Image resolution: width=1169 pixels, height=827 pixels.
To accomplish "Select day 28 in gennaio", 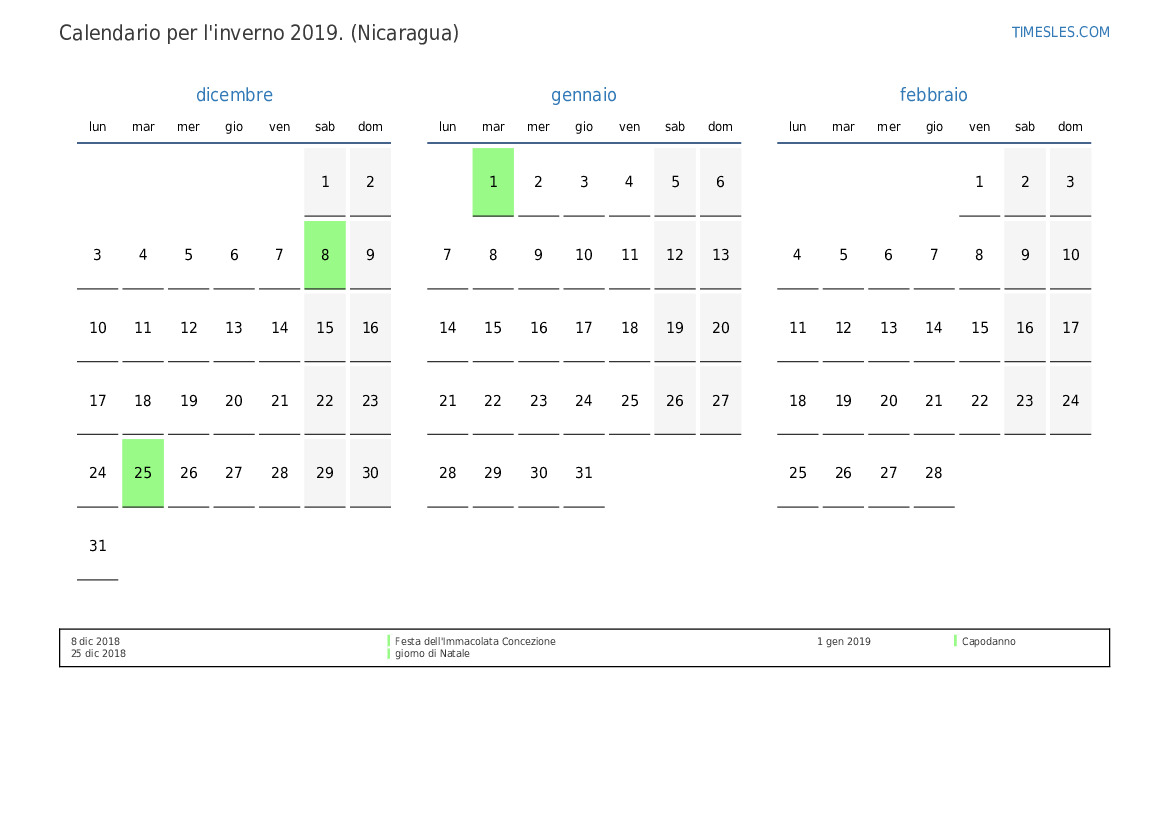I will 447,473.
